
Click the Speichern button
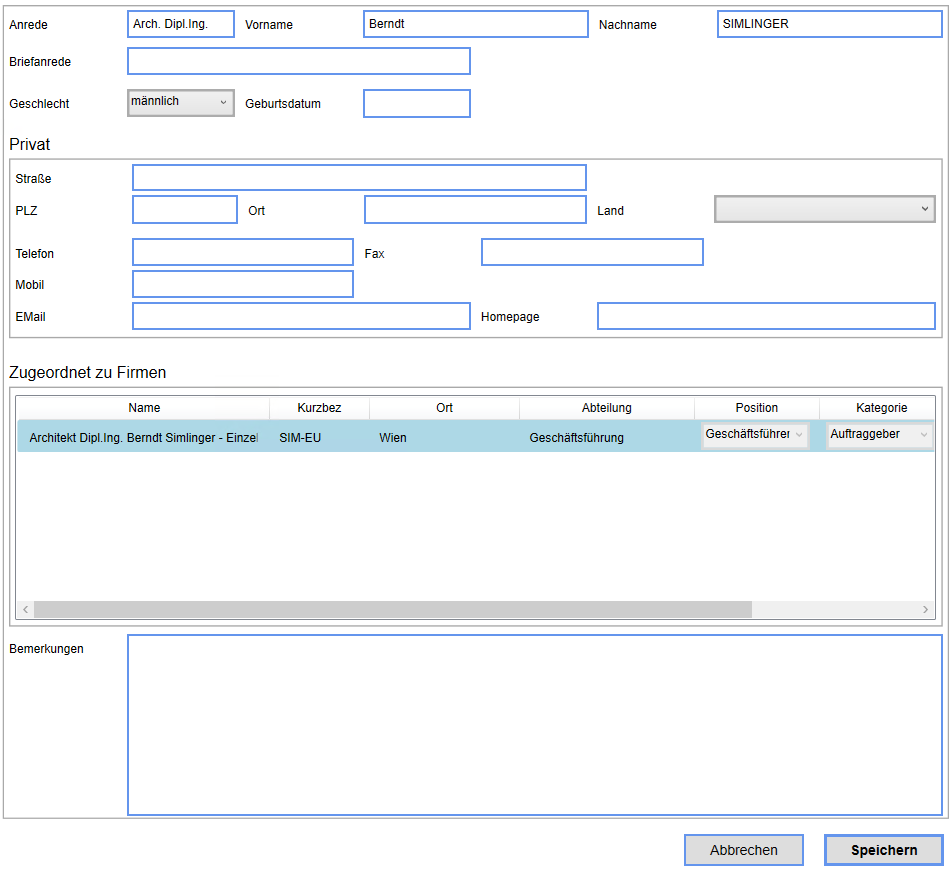883,850
